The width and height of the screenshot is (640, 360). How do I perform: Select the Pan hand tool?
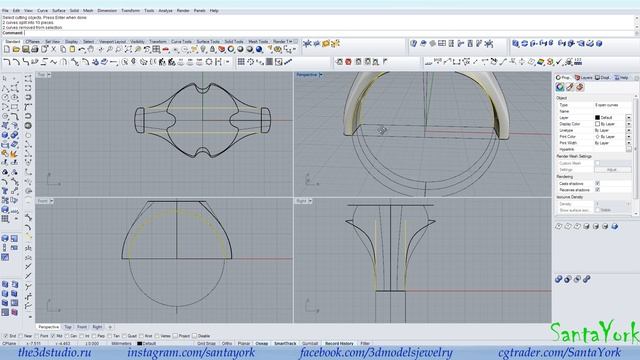tap(91, 49)
